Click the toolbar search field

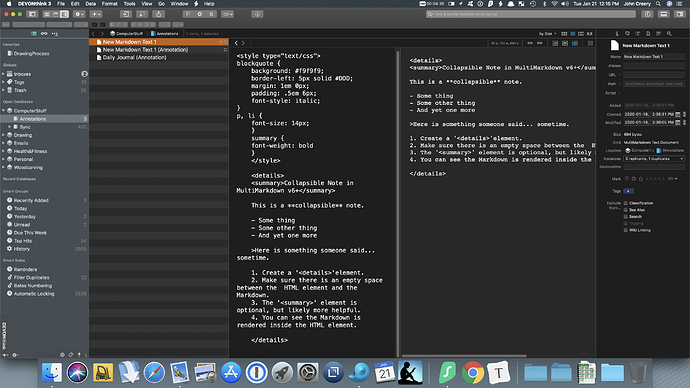tap(531, 14)
